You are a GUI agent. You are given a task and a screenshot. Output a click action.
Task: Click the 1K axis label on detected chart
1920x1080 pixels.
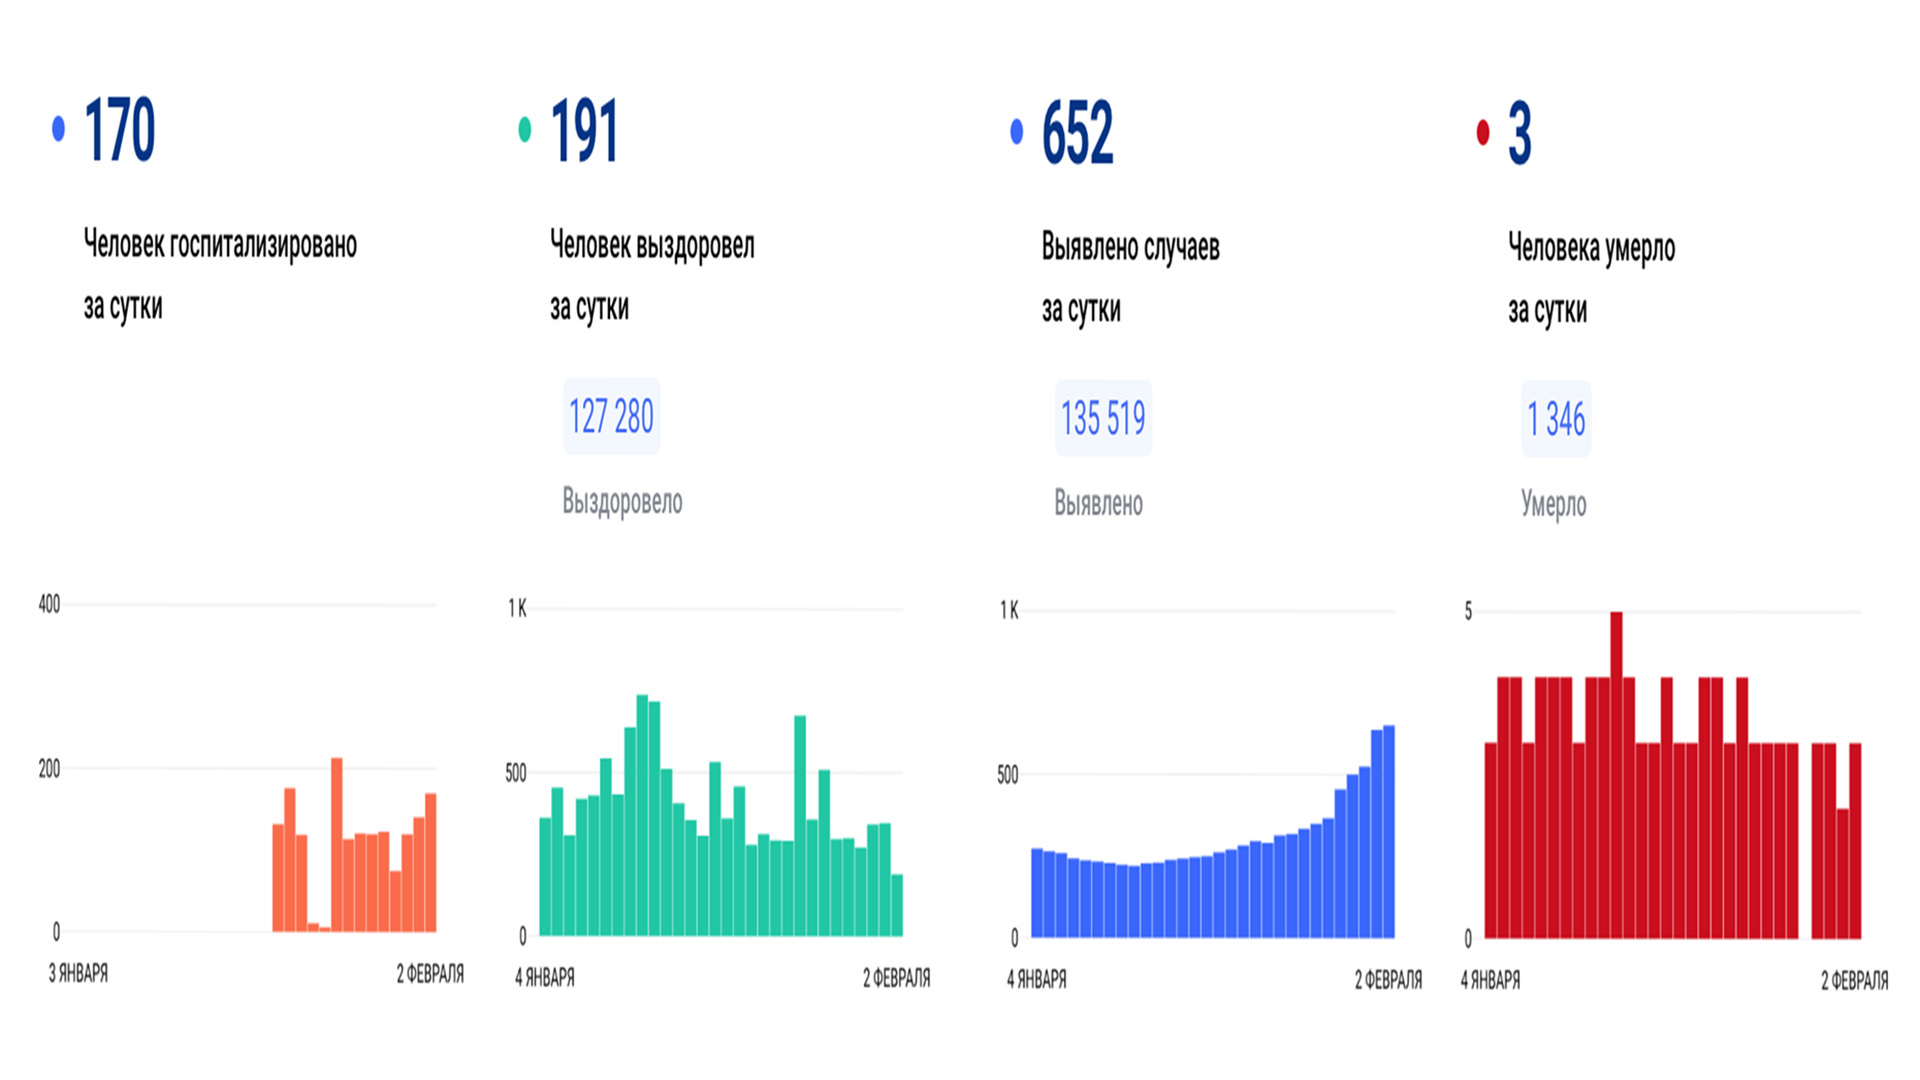(1009, 611)
